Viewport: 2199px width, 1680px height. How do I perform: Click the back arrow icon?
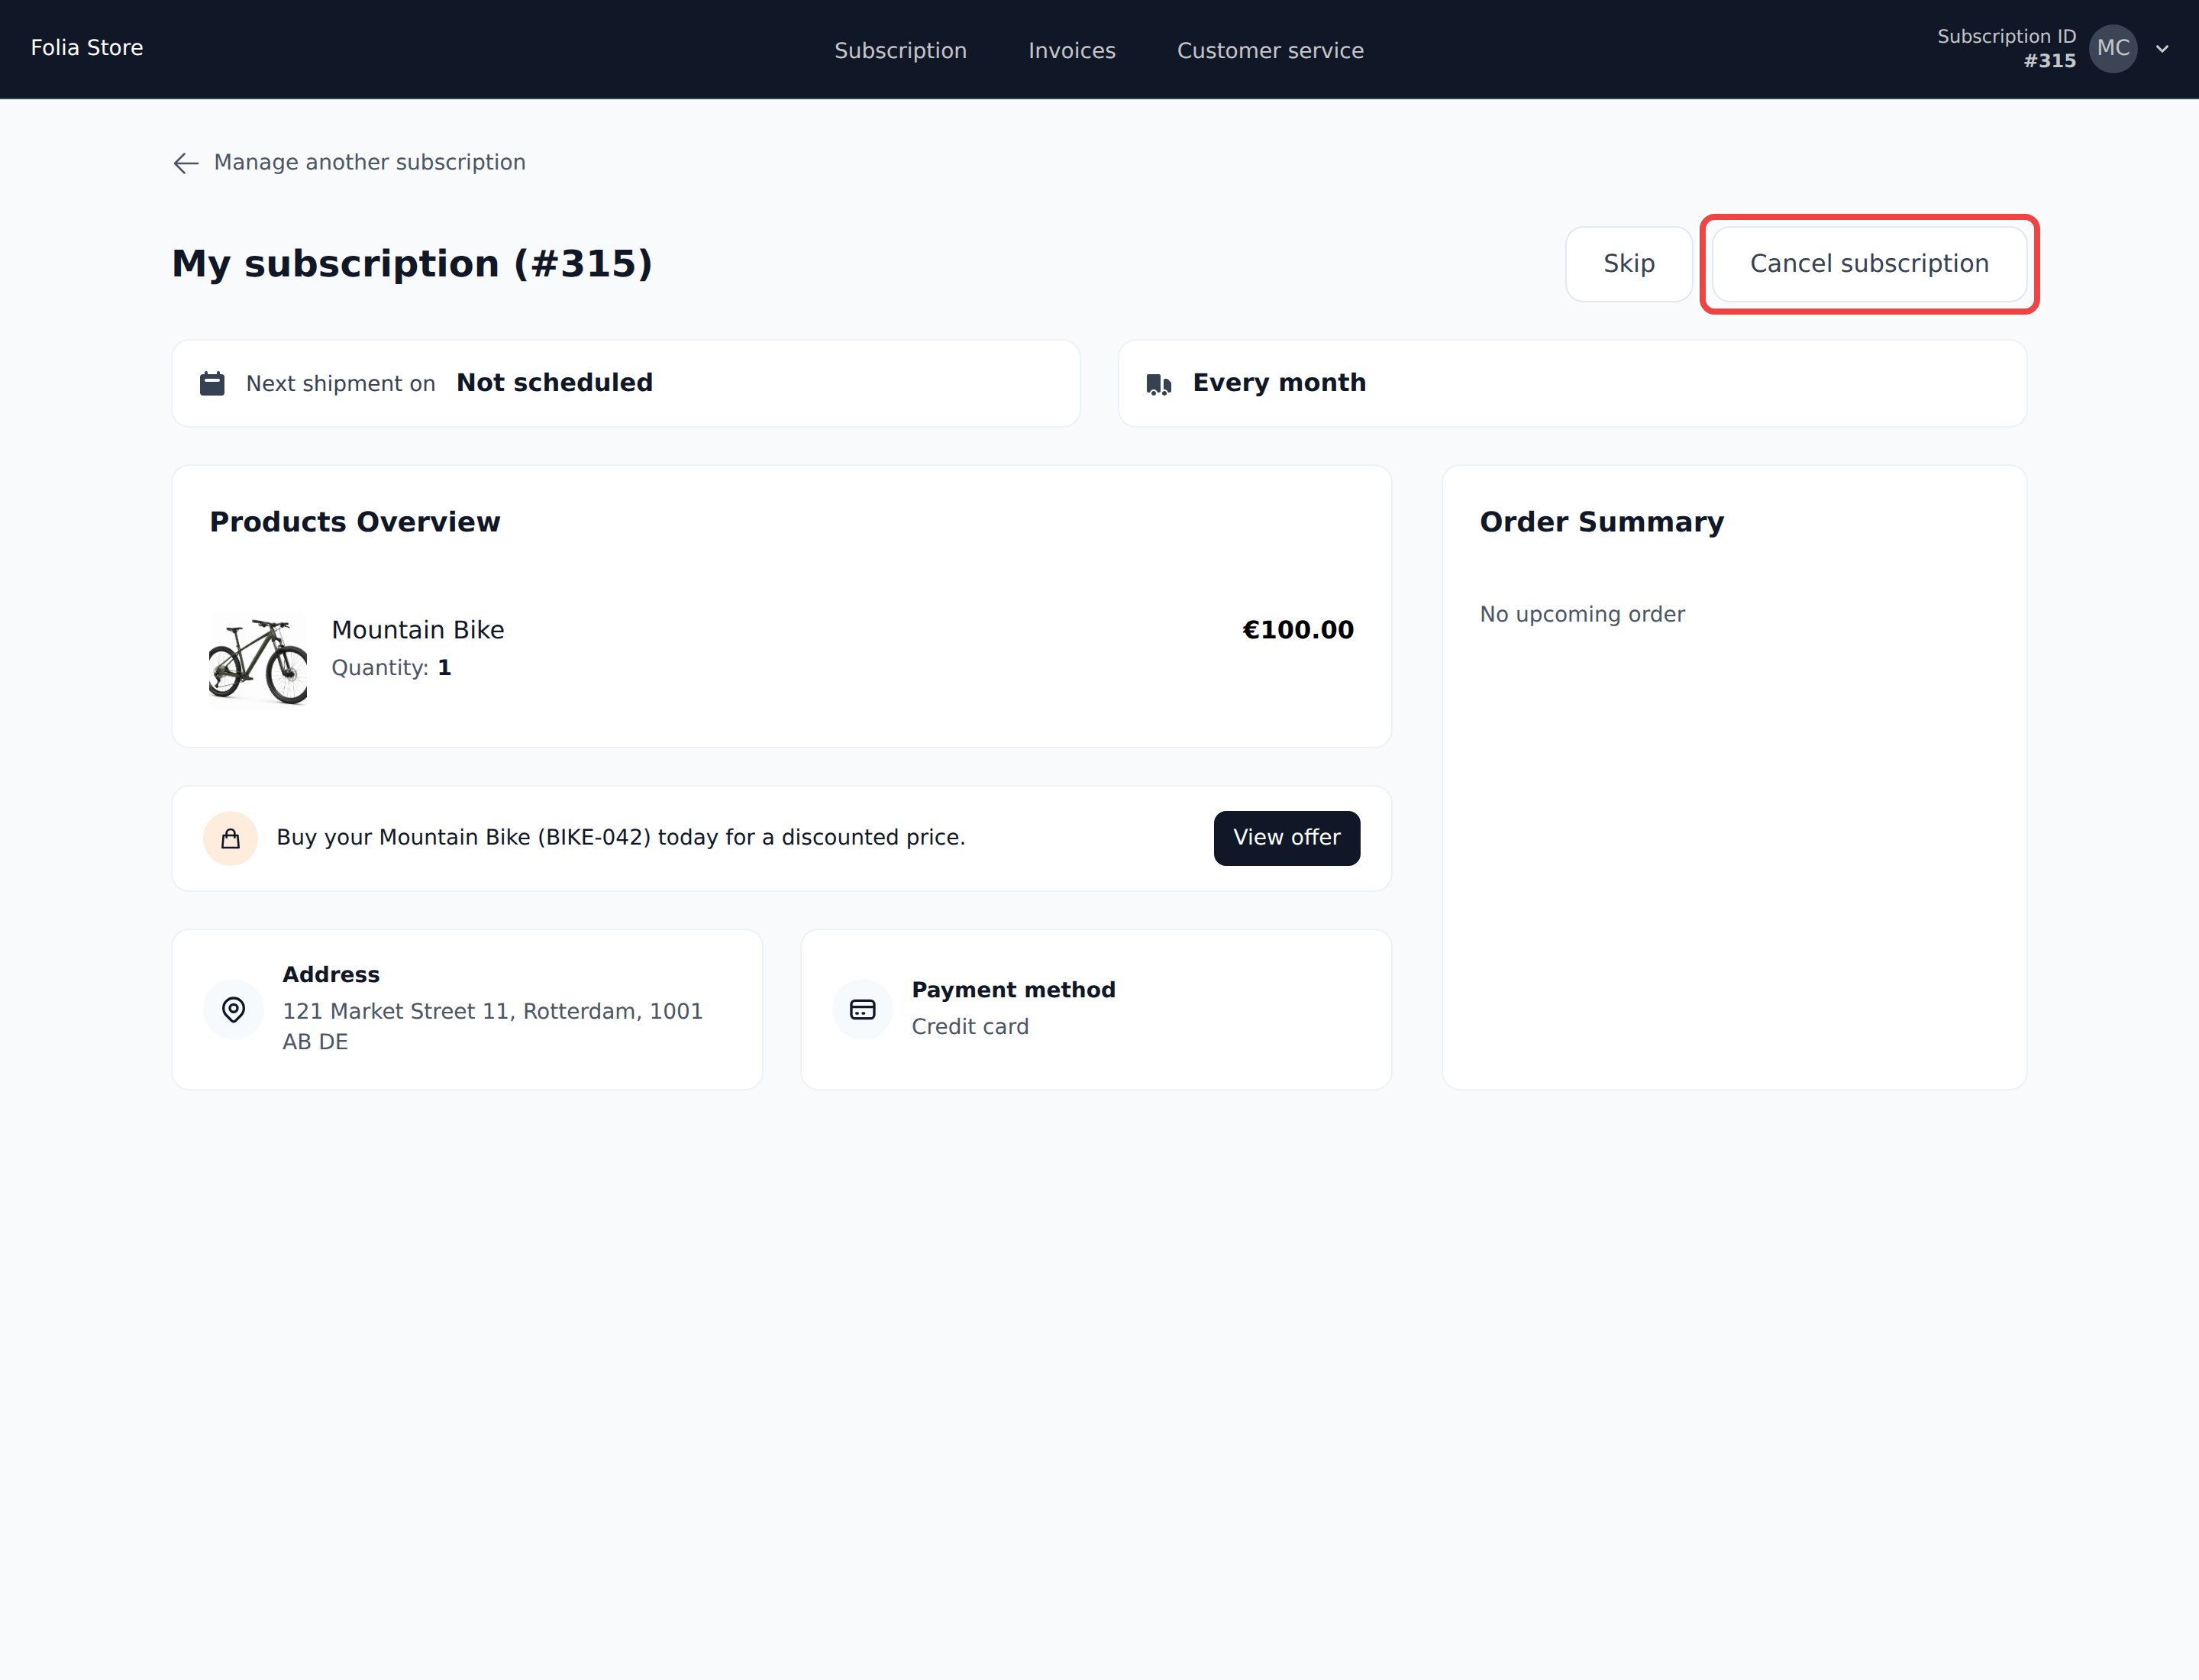pyautogui.click(x=186, y=163)
